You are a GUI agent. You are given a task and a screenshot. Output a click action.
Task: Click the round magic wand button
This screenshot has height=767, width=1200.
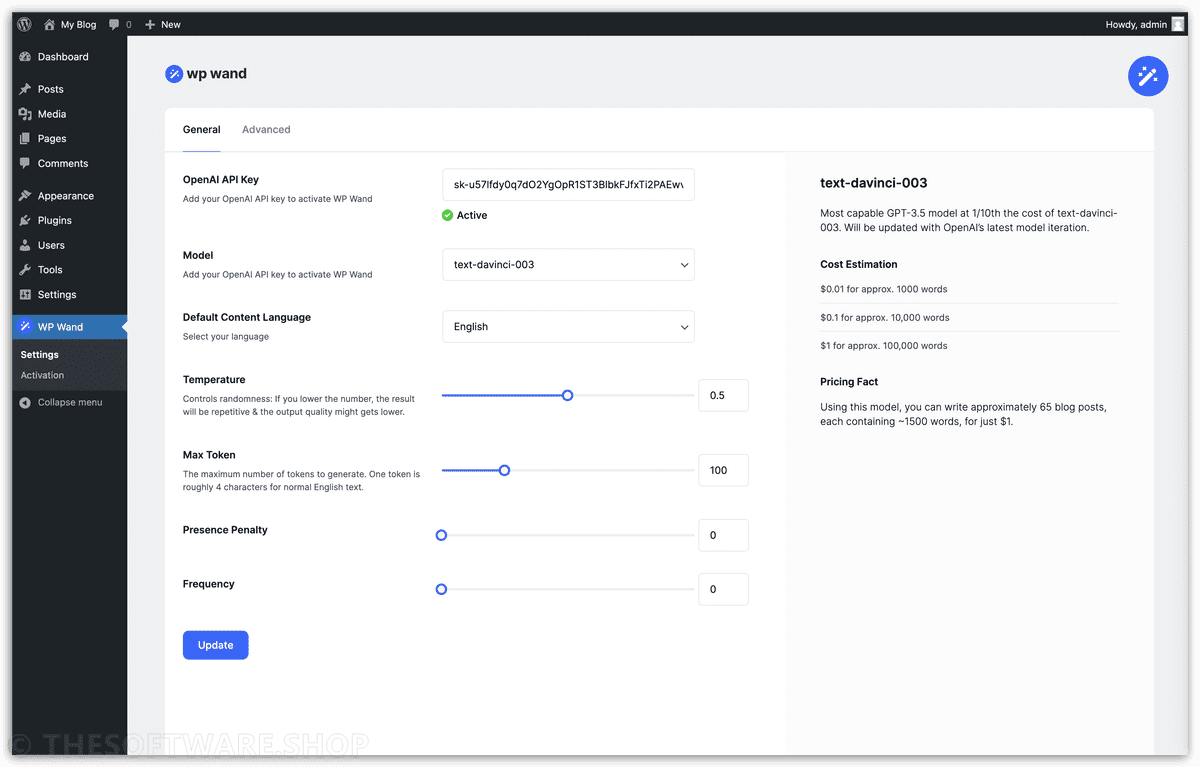point(1148,76)
